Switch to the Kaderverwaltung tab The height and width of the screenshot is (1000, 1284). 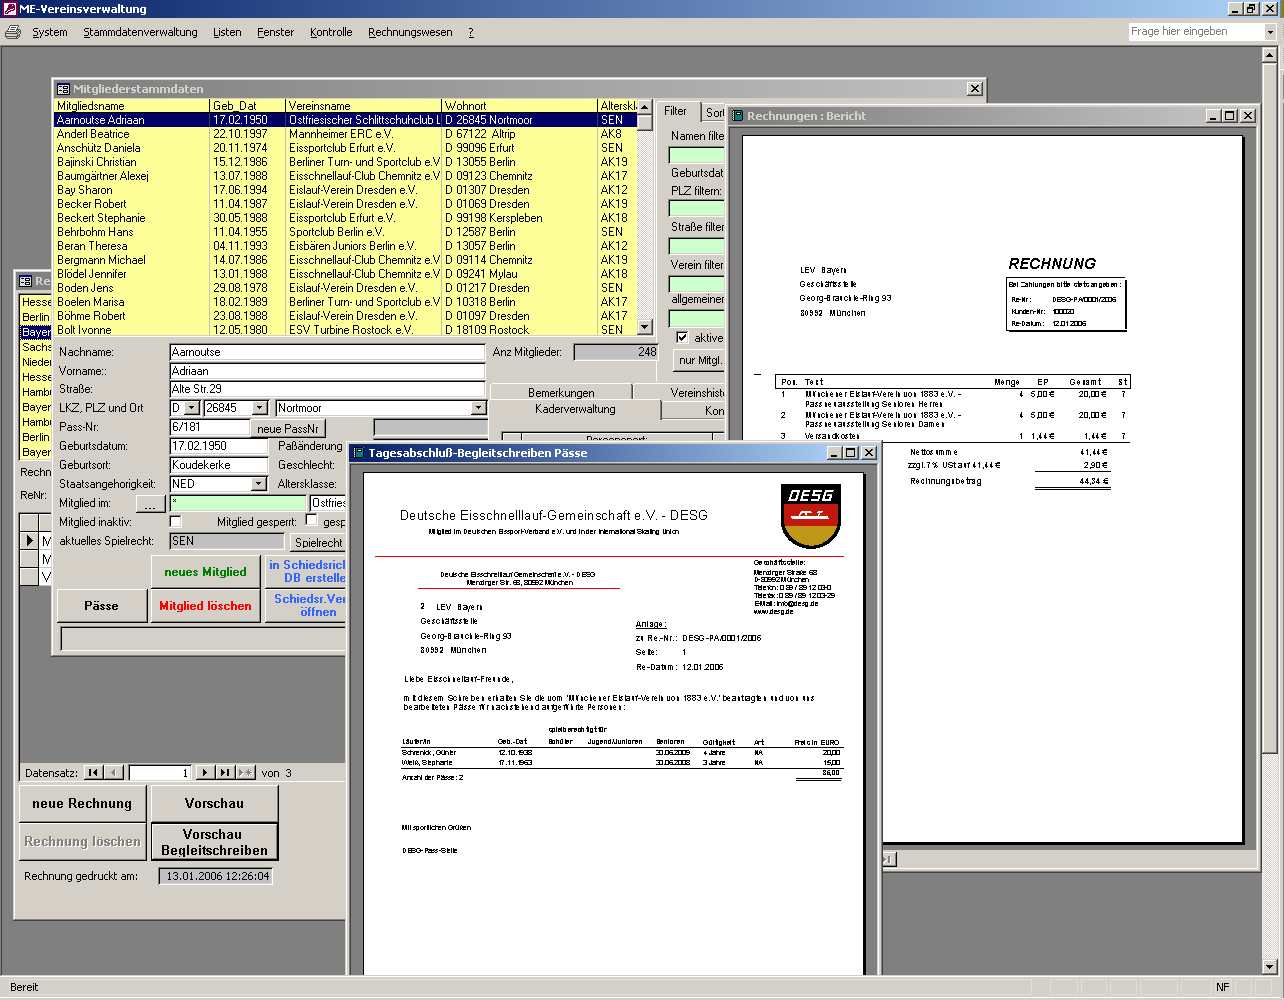tap(575, 409)
